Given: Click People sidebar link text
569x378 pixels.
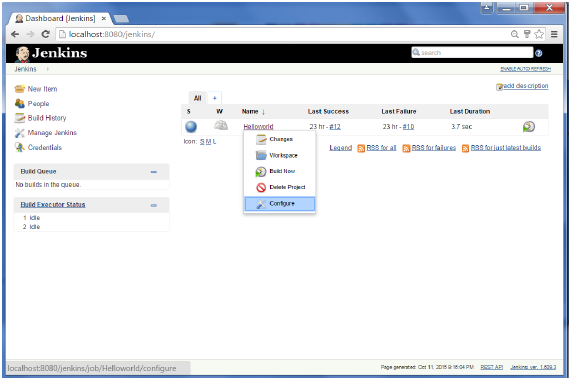Looking at the screenshot, I should click(x=38, y=104).
